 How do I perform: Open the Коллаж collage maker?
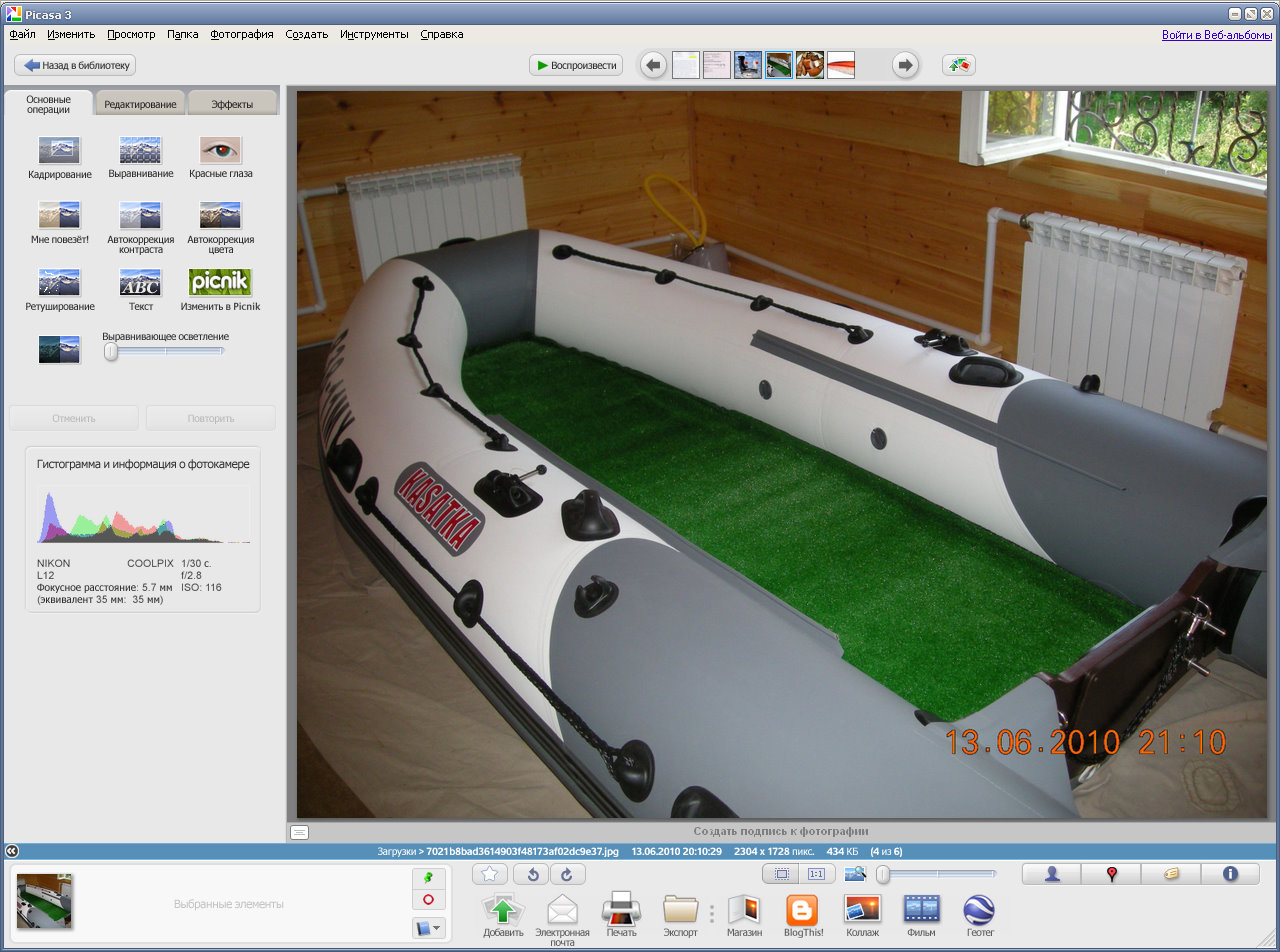[862, 911]
